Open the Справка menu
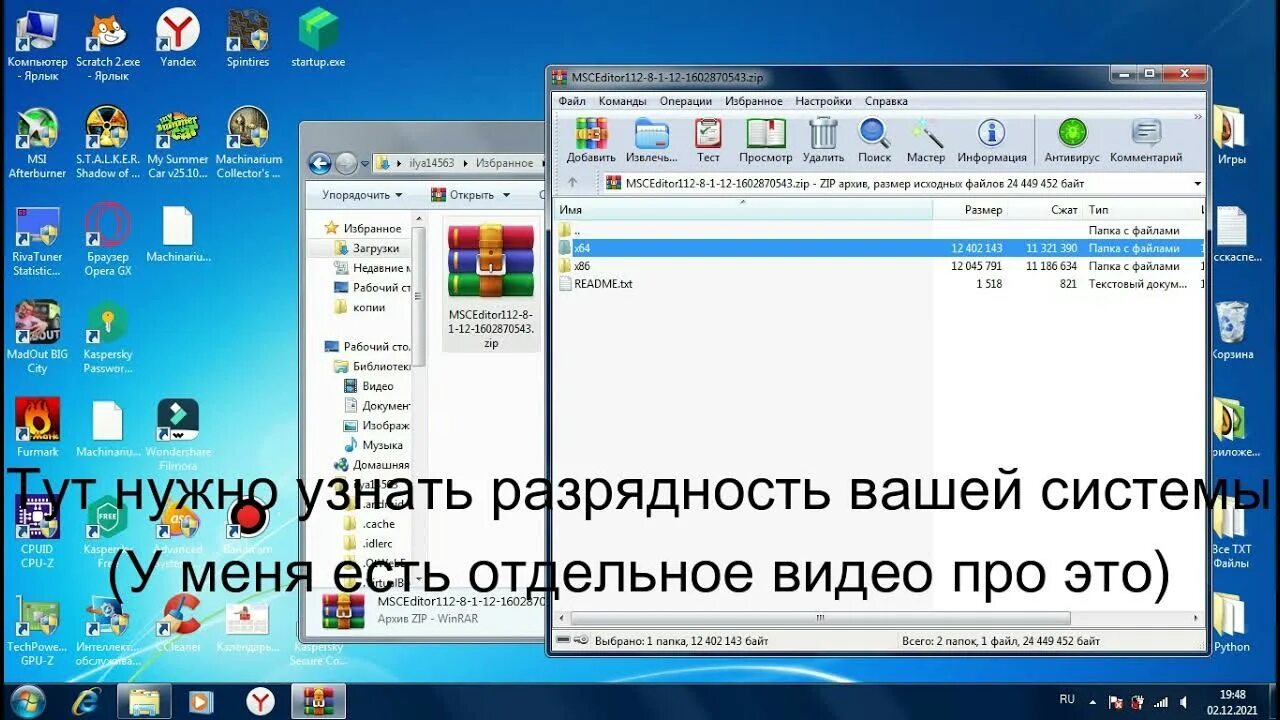 click(x=886, y=101)
